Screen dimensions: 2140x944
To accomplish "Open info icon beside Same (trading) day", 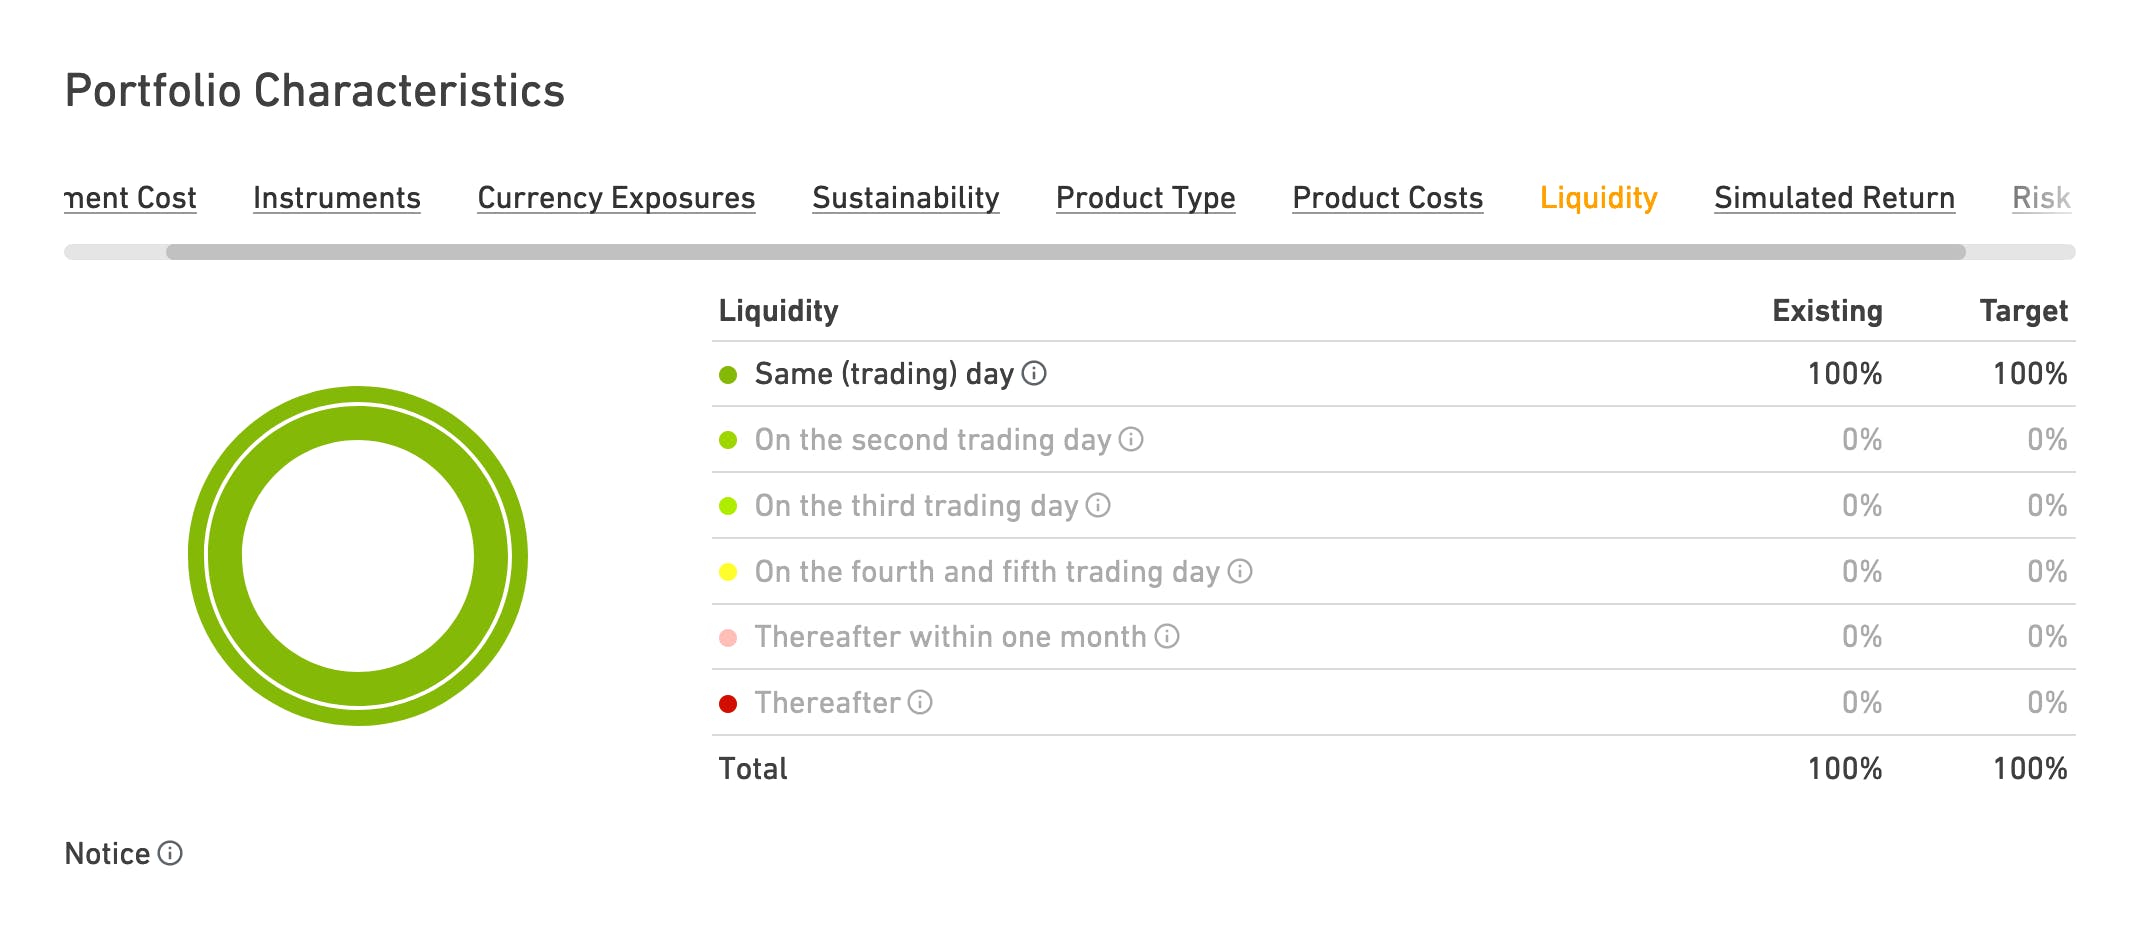I will pyautogui.click(x=1034, y=374).
